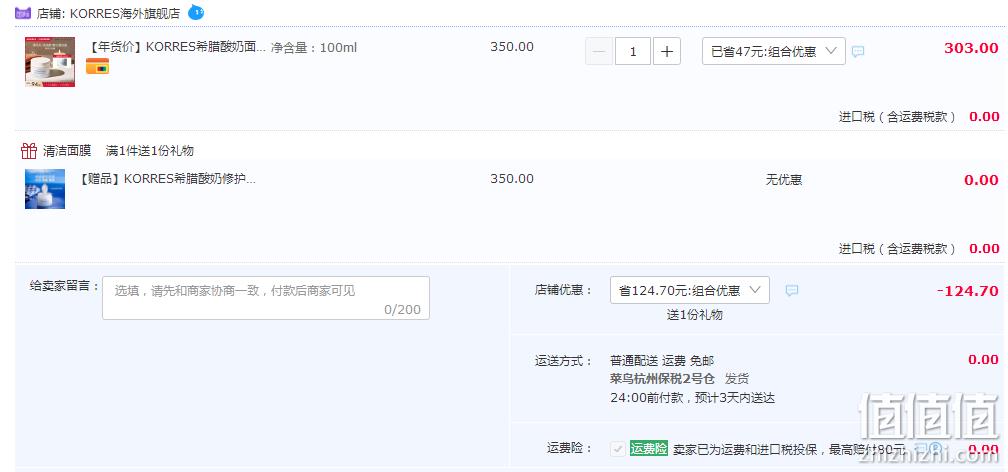Increase quantity with the plus button

click(x=667, y=51)
